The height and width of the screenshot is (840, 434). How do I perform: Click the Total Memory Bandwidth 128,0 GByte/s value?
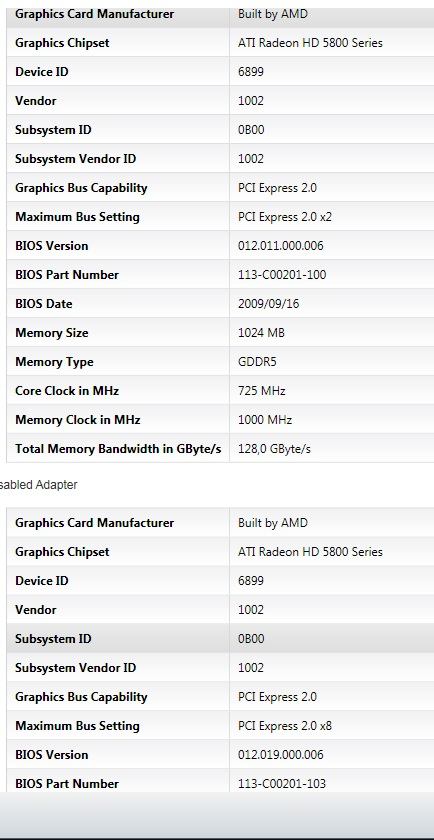click(x=274, y=449)
